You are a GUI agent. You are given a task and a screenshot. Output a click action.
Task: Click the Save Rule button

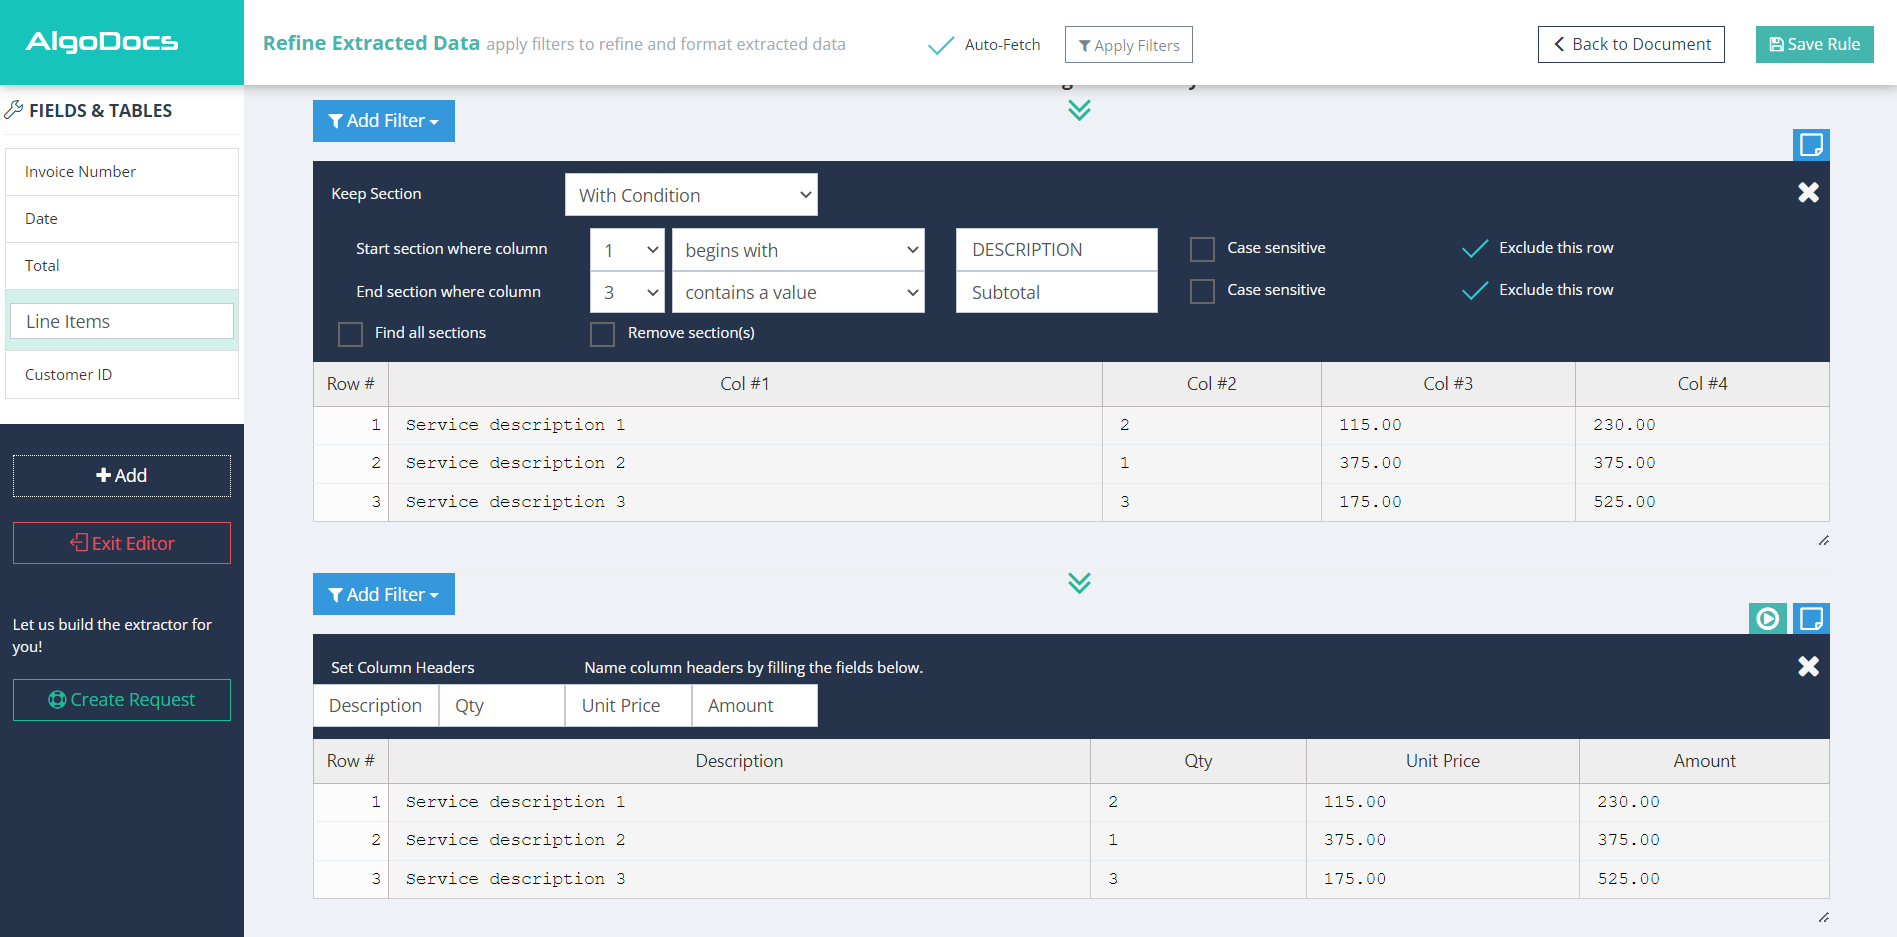[x=1814, y=44]
